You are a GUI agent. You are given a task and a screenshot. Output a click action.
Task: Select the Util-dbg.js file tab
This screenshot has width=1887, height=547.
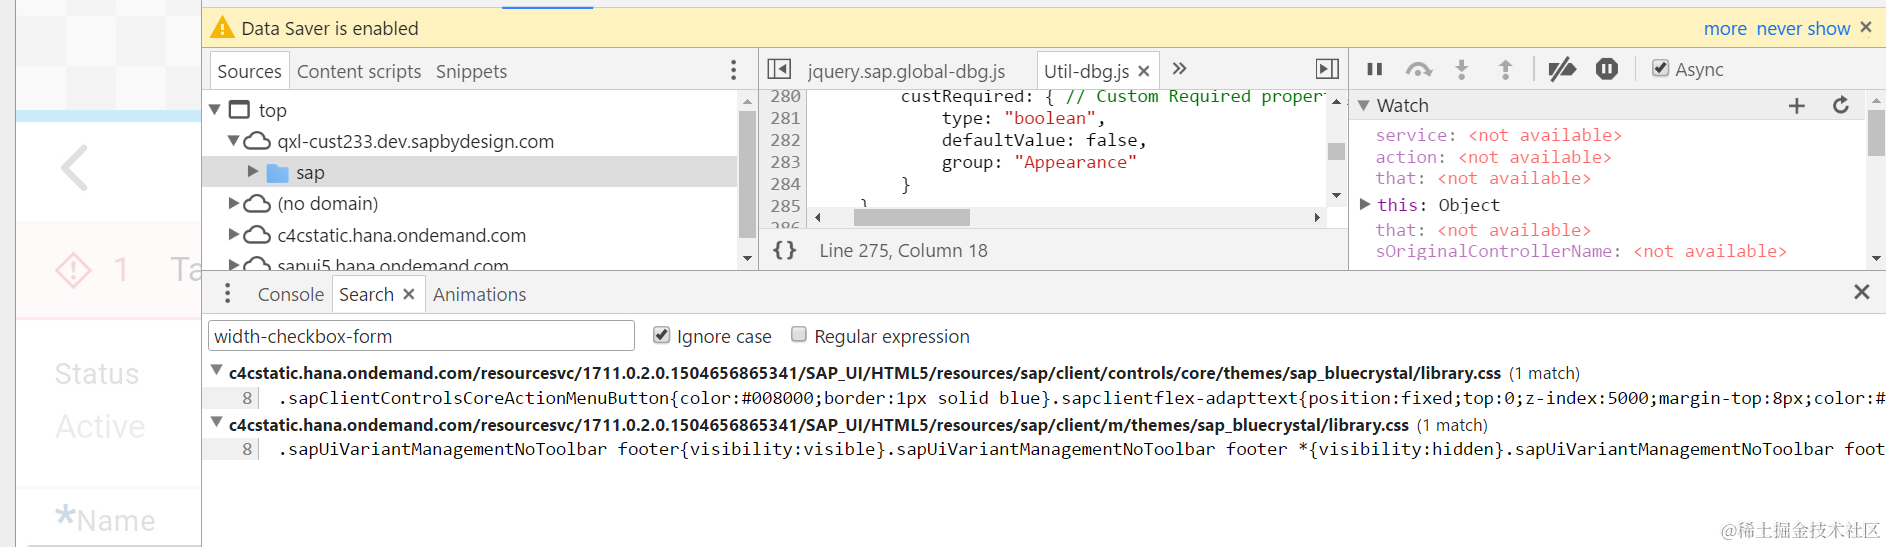[x=1086, y=71]
